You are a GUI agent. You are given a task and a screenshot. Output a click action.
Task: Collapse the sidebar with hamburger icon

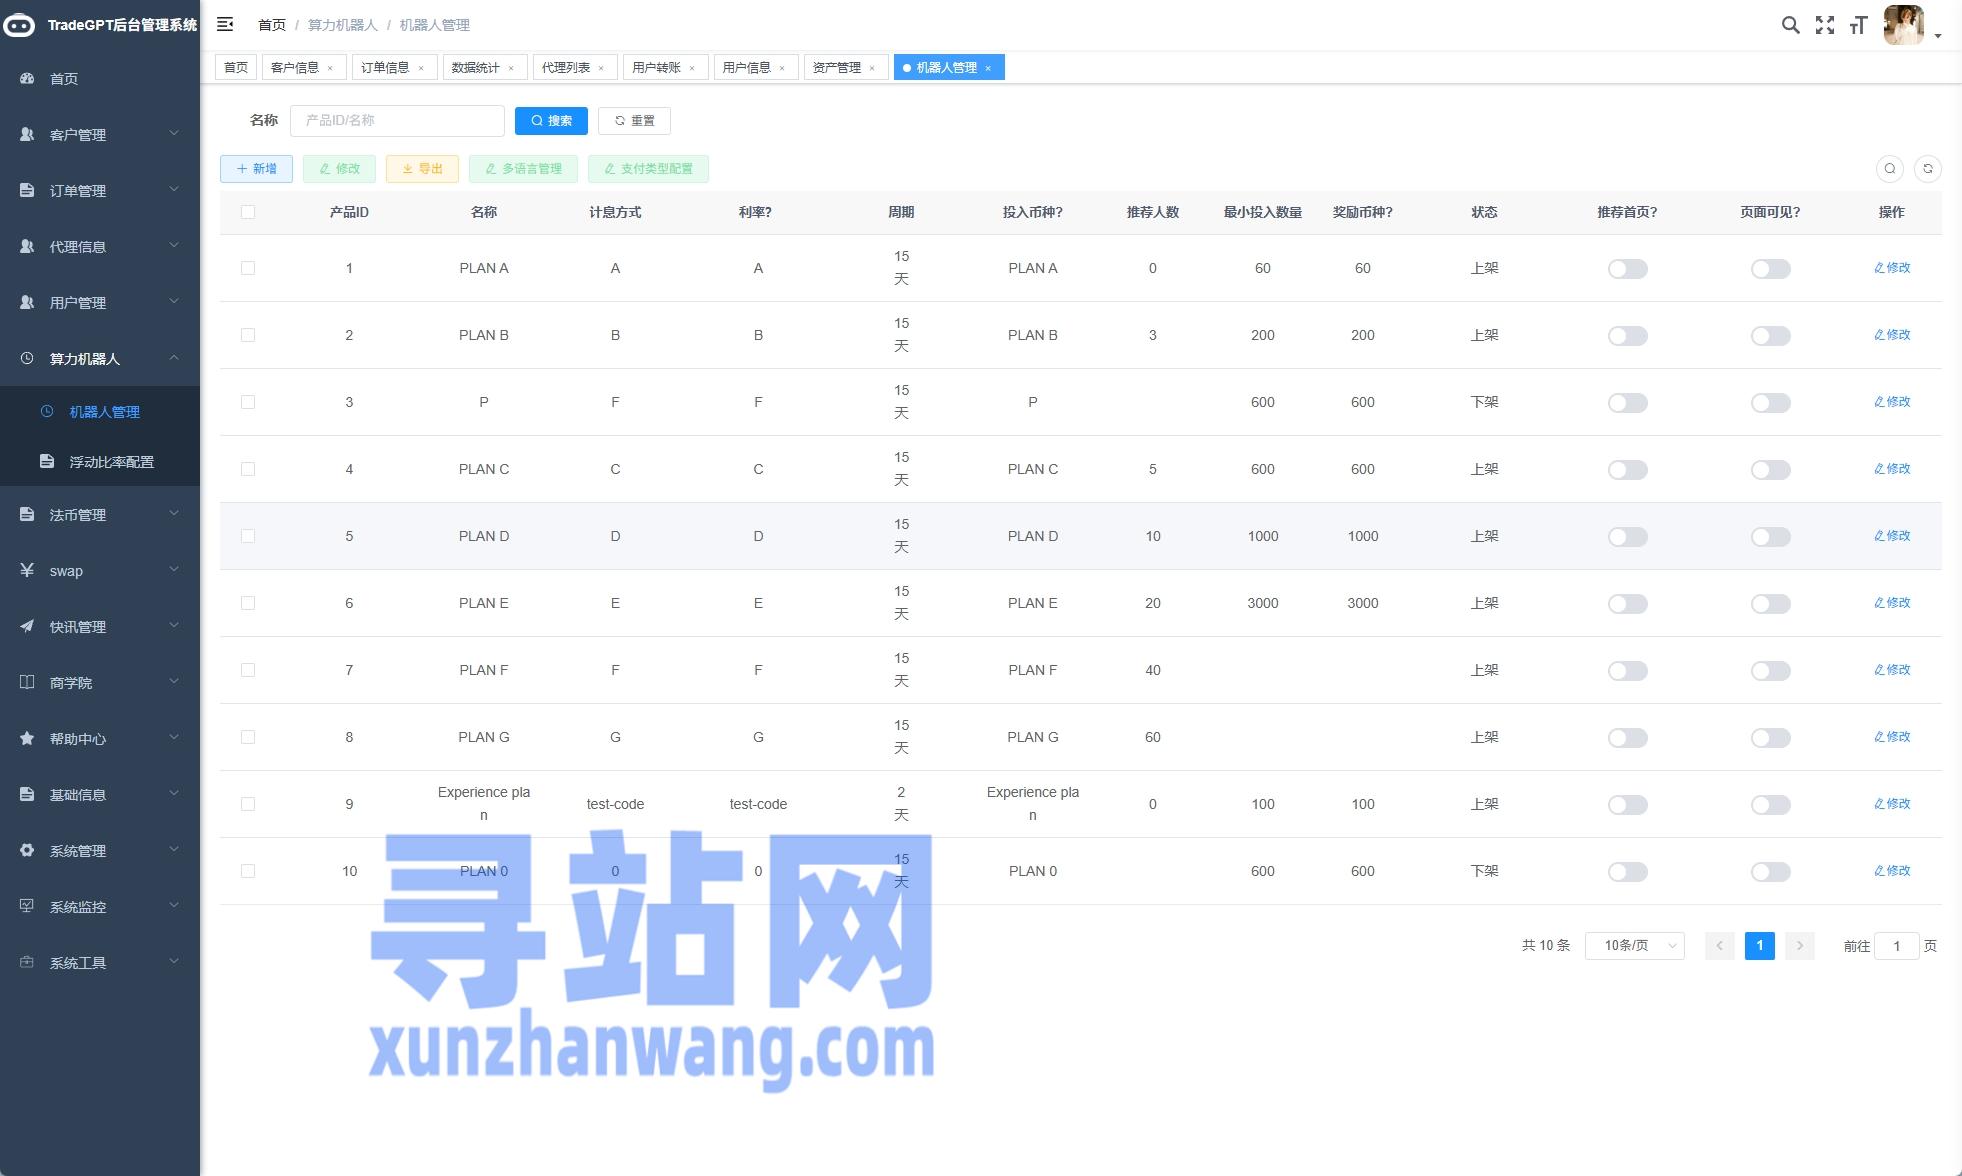click(225, 24)
